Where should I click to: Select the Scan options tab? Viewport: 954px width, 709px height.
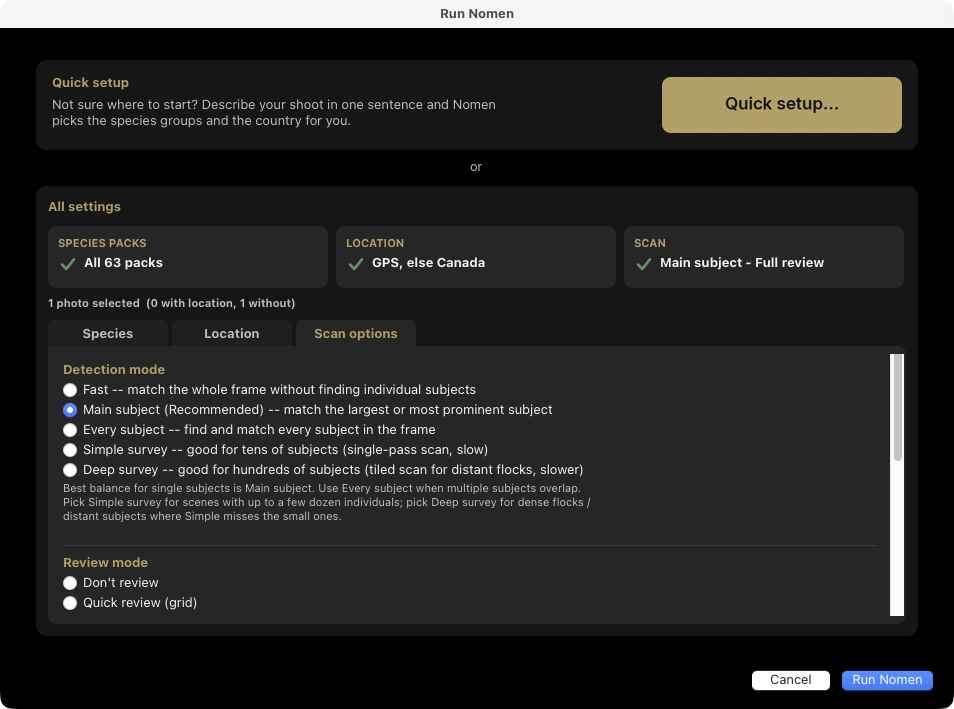point(355,334)
